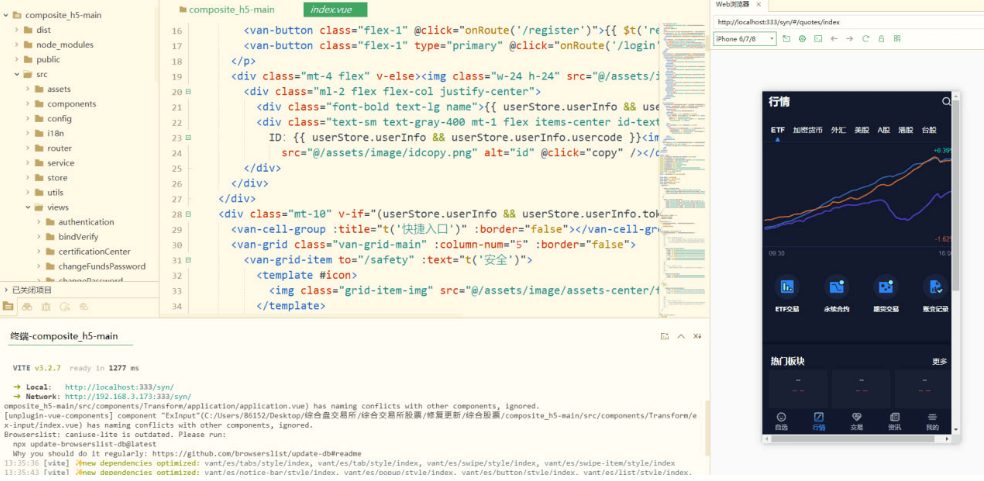
Task: Click the browser forward arrow icon
Action: click(x=850, y=39)
